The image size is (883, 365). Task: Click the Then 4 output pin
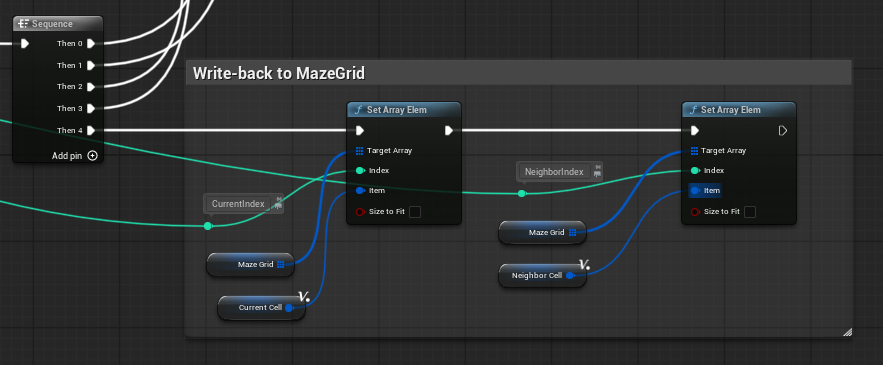coord(91,130)
